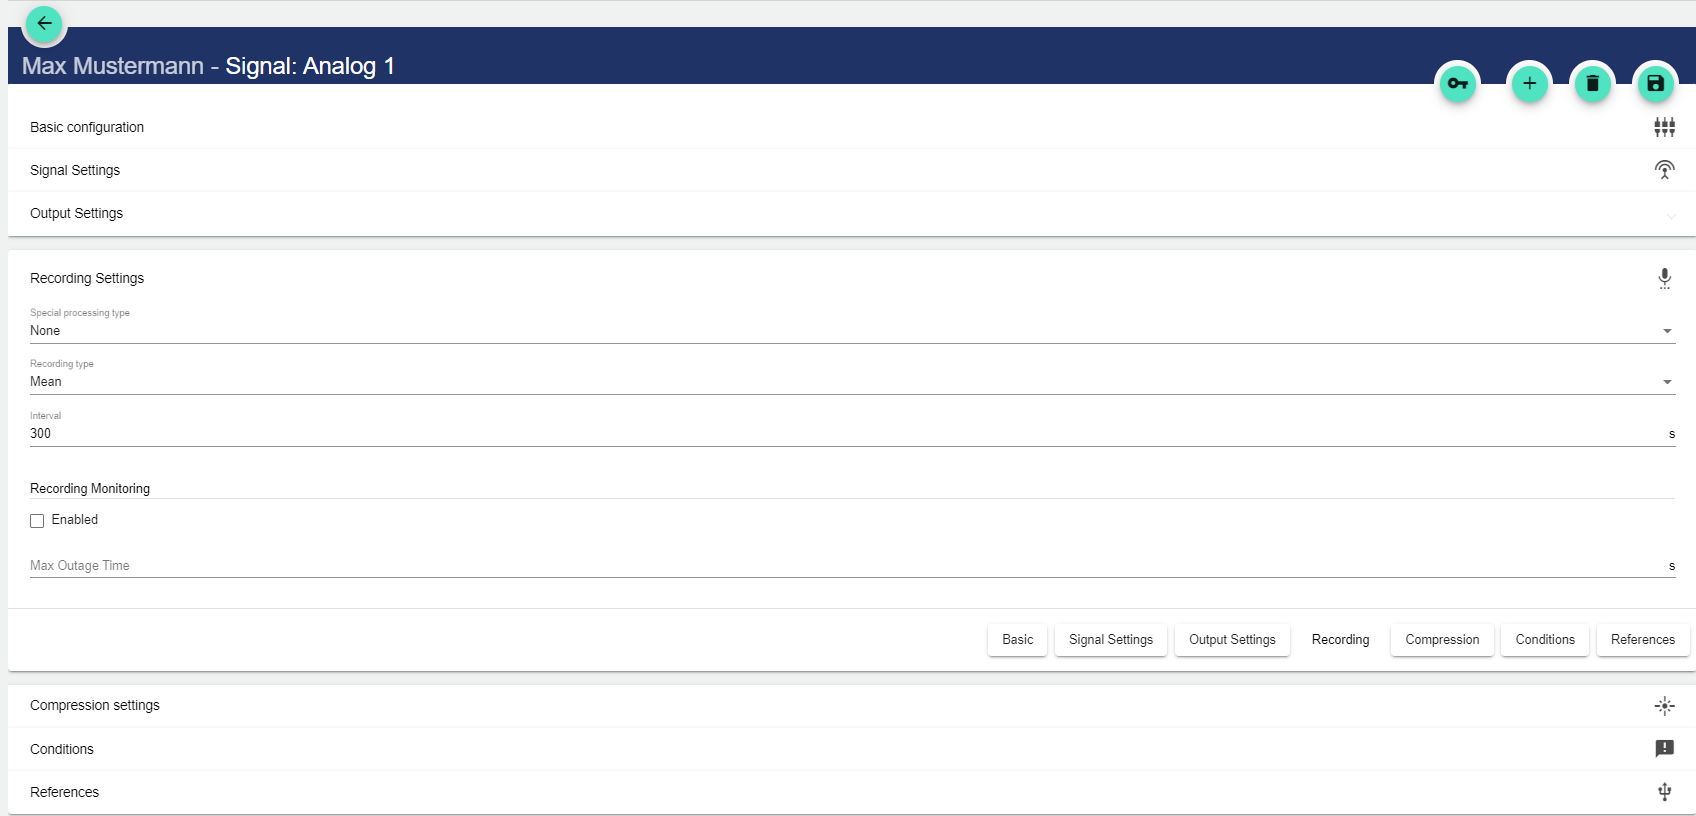Click the Signal Settings antenna icon
This screenshot has height=816, width=1696.
click(x=1664, y=170)
